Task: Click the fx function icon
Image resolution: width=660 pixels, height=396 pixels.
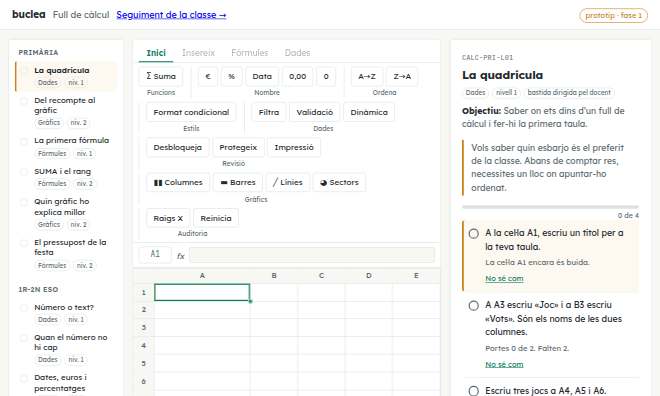Action: coord(181,255)
